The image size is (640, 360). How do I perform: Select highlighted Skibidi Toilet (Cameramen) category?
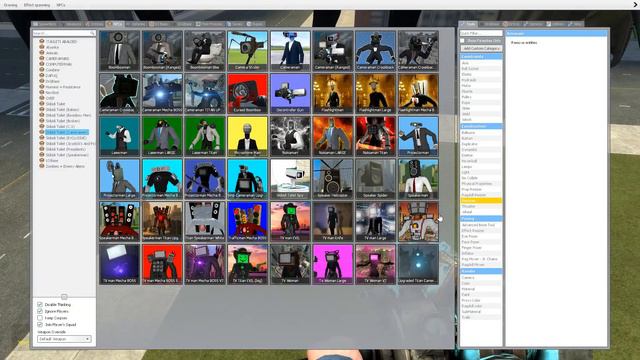pyautogui.click(x=67, y=132)
